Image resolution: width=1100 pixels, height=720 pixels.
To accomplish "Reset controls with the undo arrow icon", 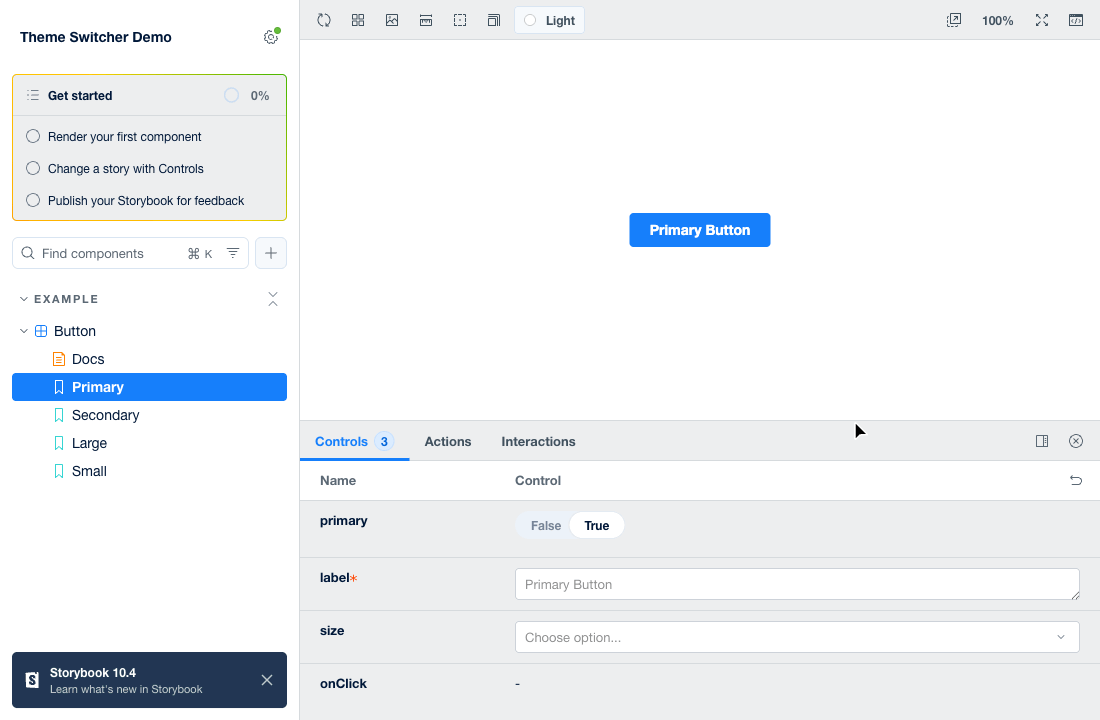I will [1075, 481].
